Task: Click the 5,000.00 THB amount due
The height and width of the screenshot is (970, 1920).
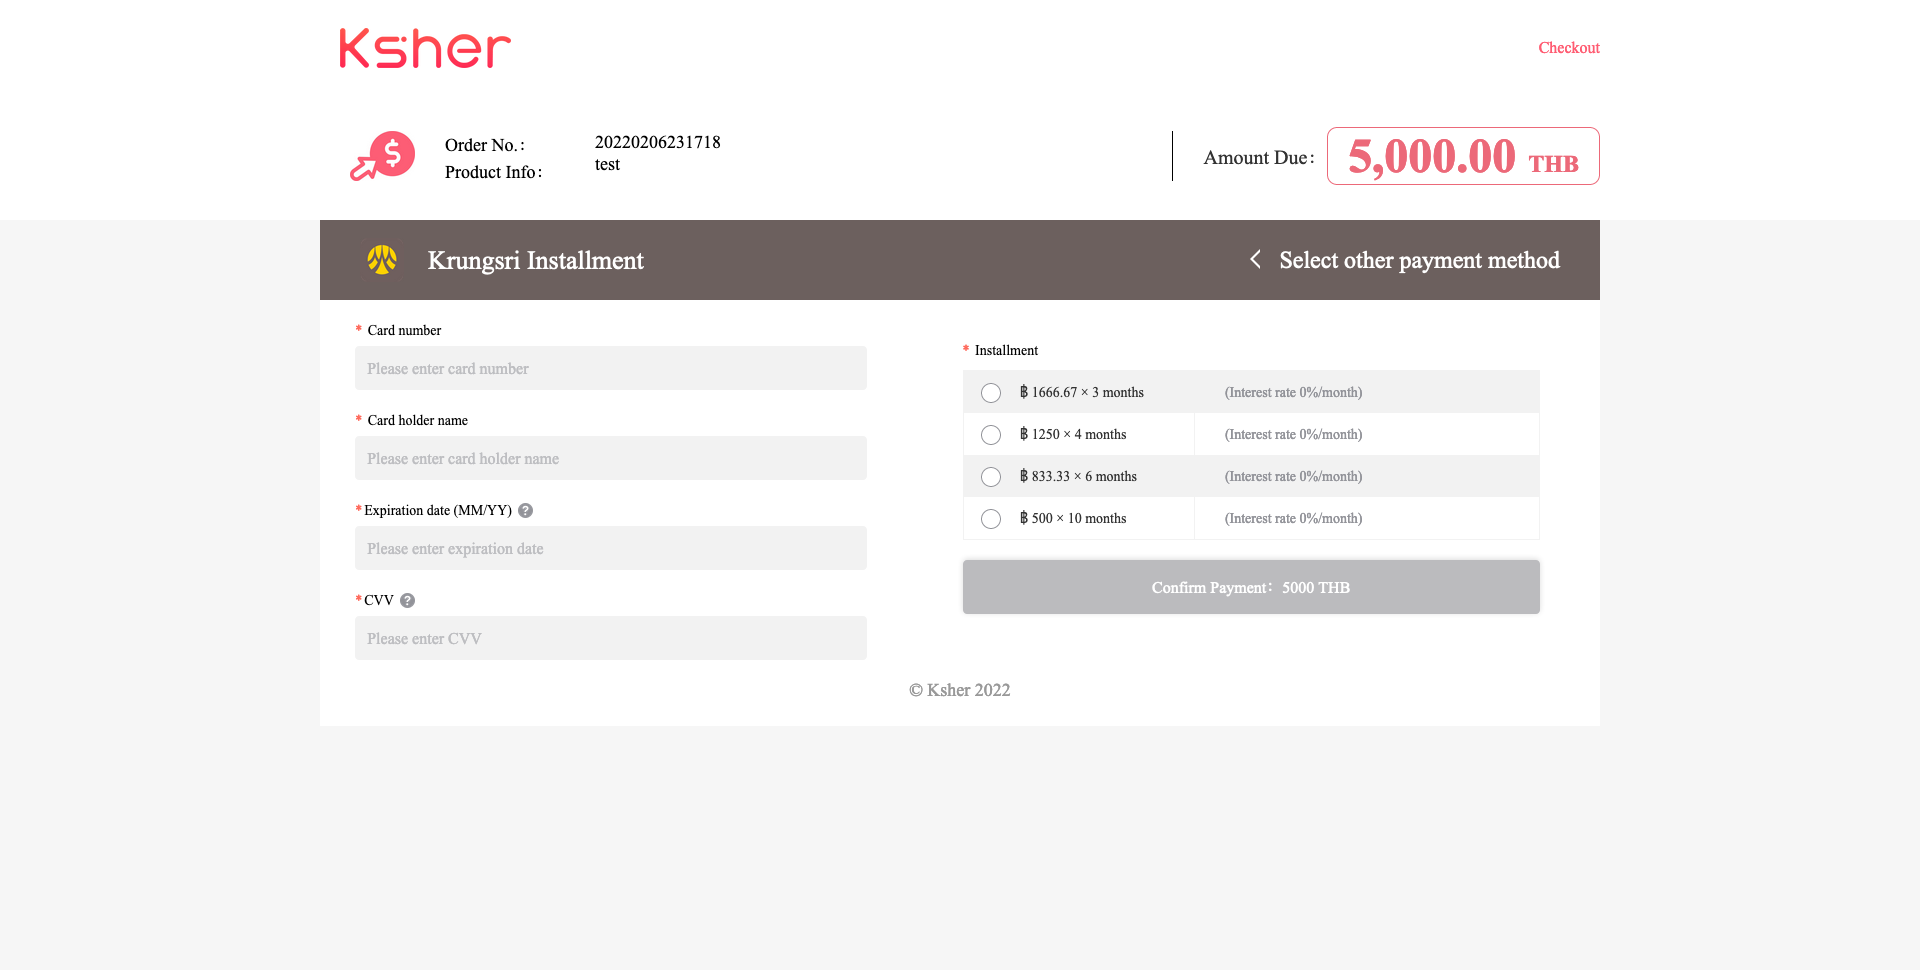Action: point(1463,156)
